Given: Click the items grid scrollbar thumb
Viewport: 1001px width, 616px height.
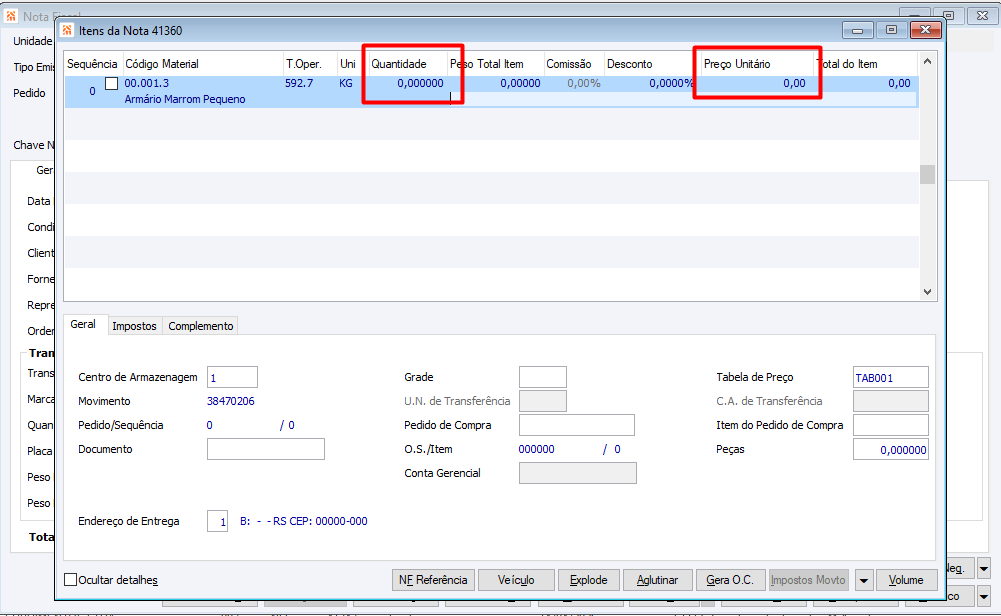Looking at the screenshot, I should click(927, 174).
